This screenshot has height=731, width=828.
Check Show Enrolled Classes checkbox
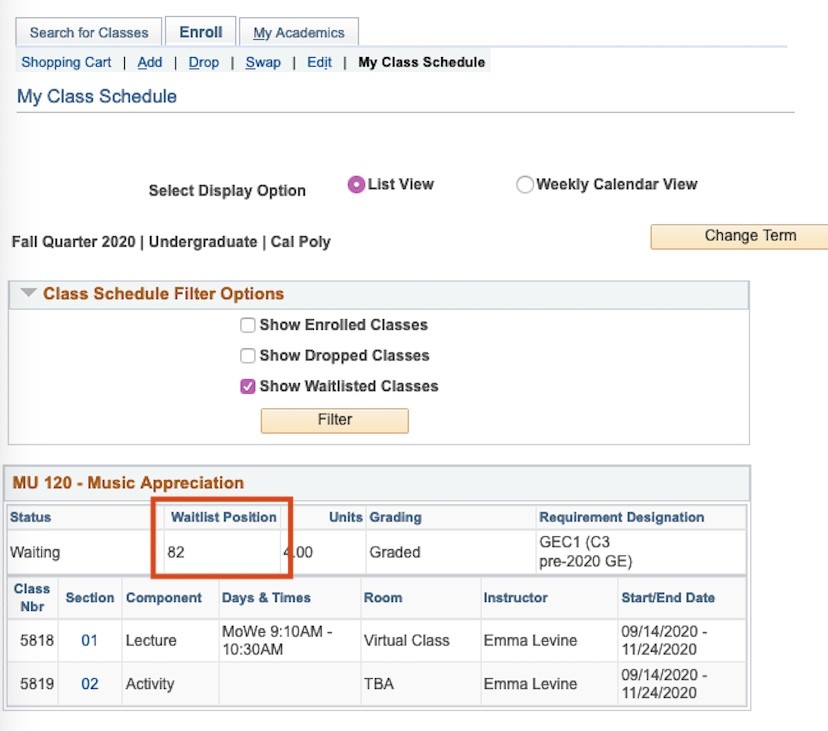click(248, 325)
